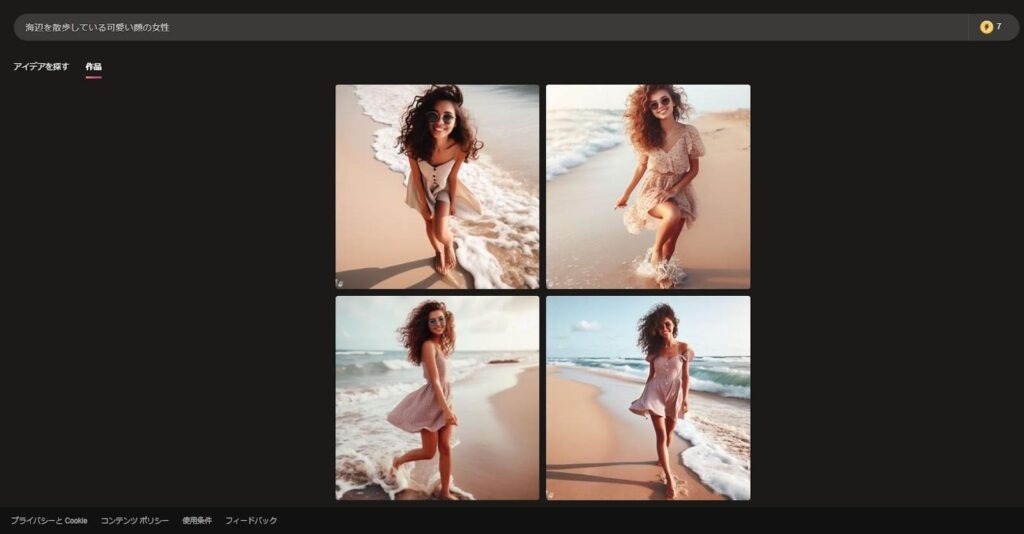Open the top-left image with white buttoned dress

coord(437,186)
